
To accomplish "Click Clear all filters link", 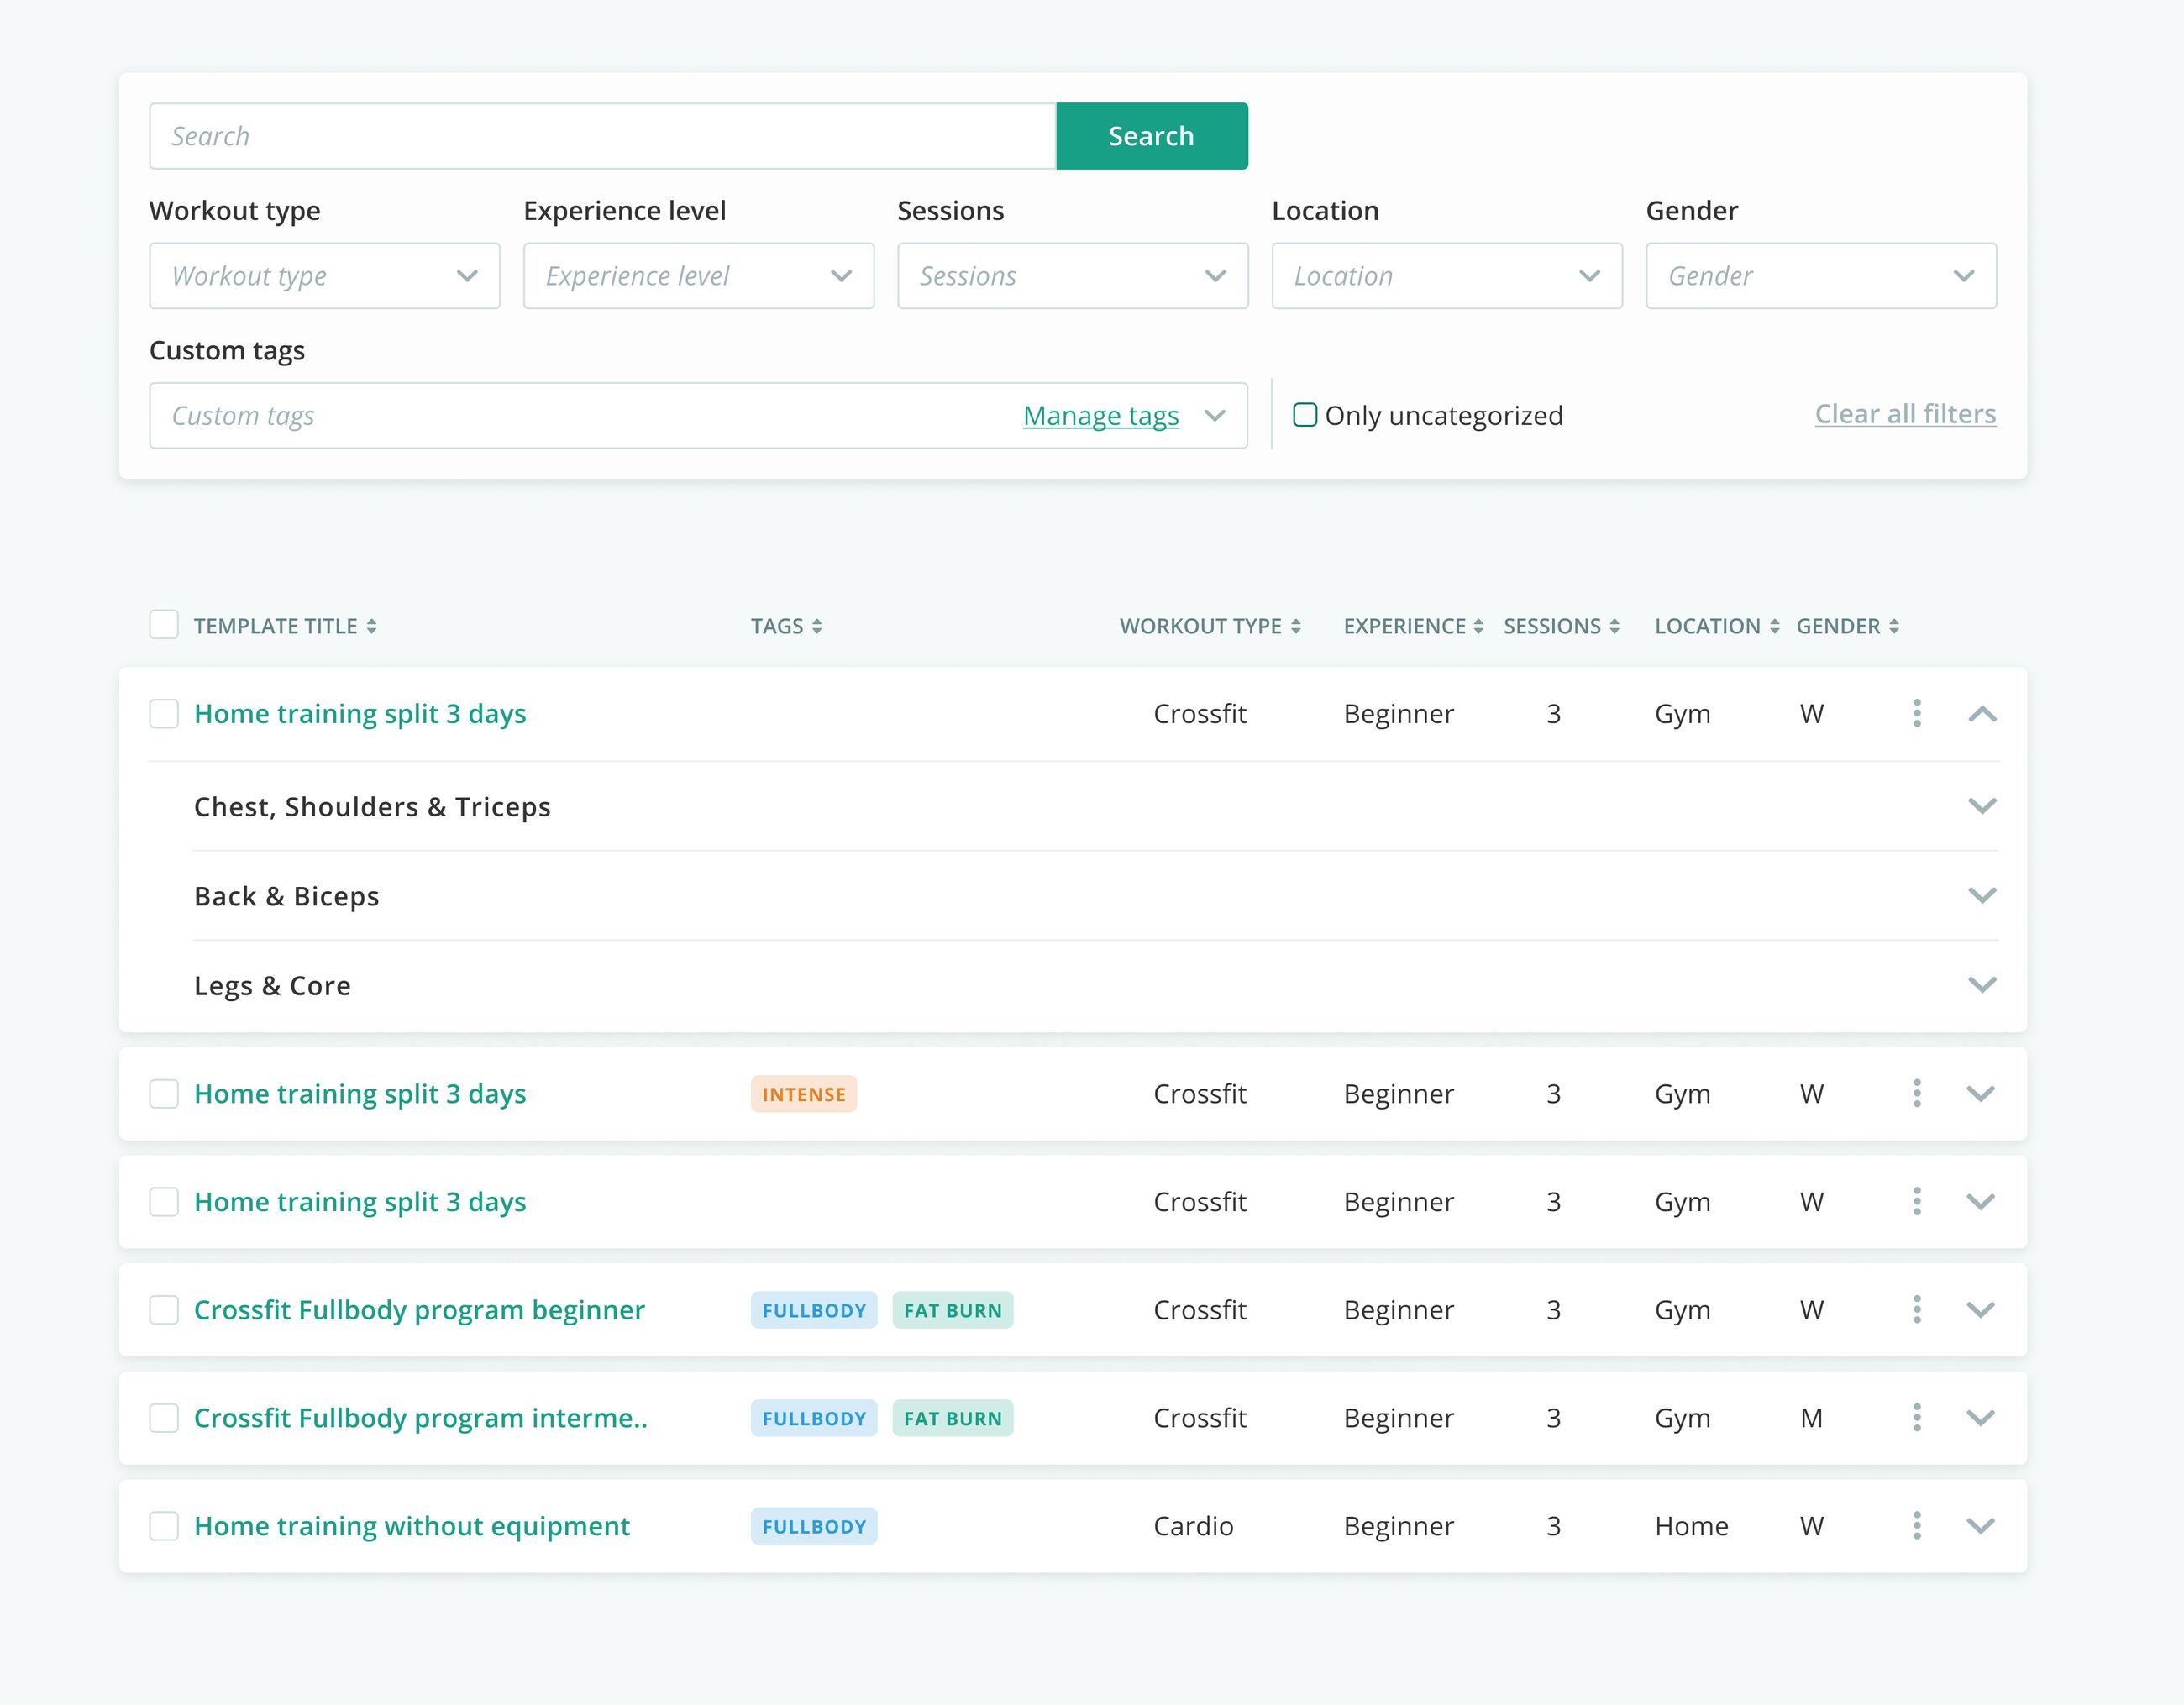I will pos(1905,414).
